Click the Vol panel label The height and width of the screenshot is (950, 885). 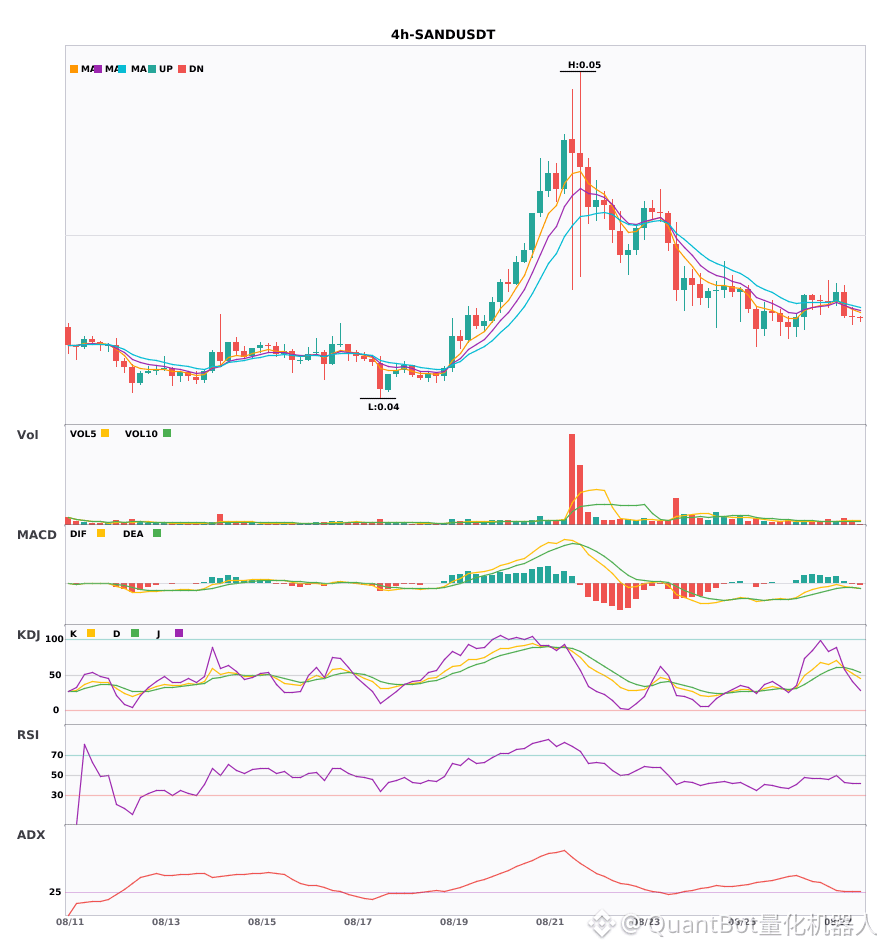pos(27,434)
